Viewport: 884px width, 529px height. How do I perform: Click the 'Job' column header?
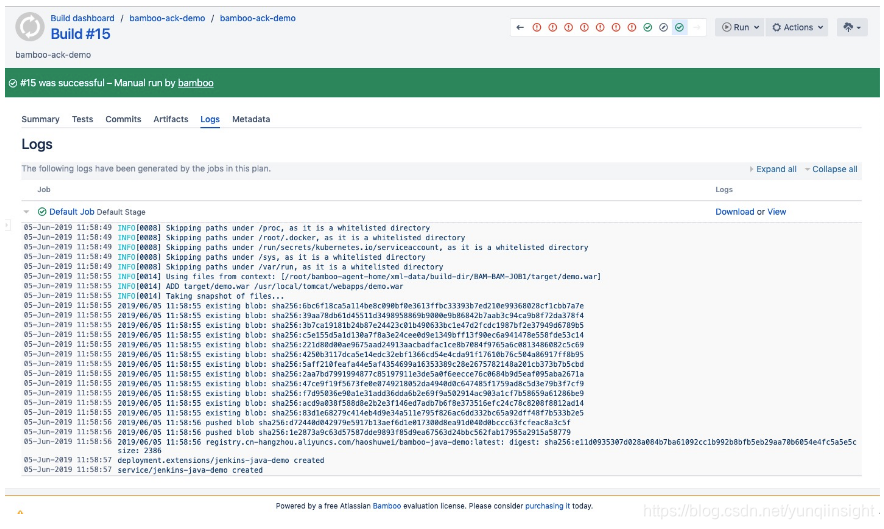coord(44,189)
